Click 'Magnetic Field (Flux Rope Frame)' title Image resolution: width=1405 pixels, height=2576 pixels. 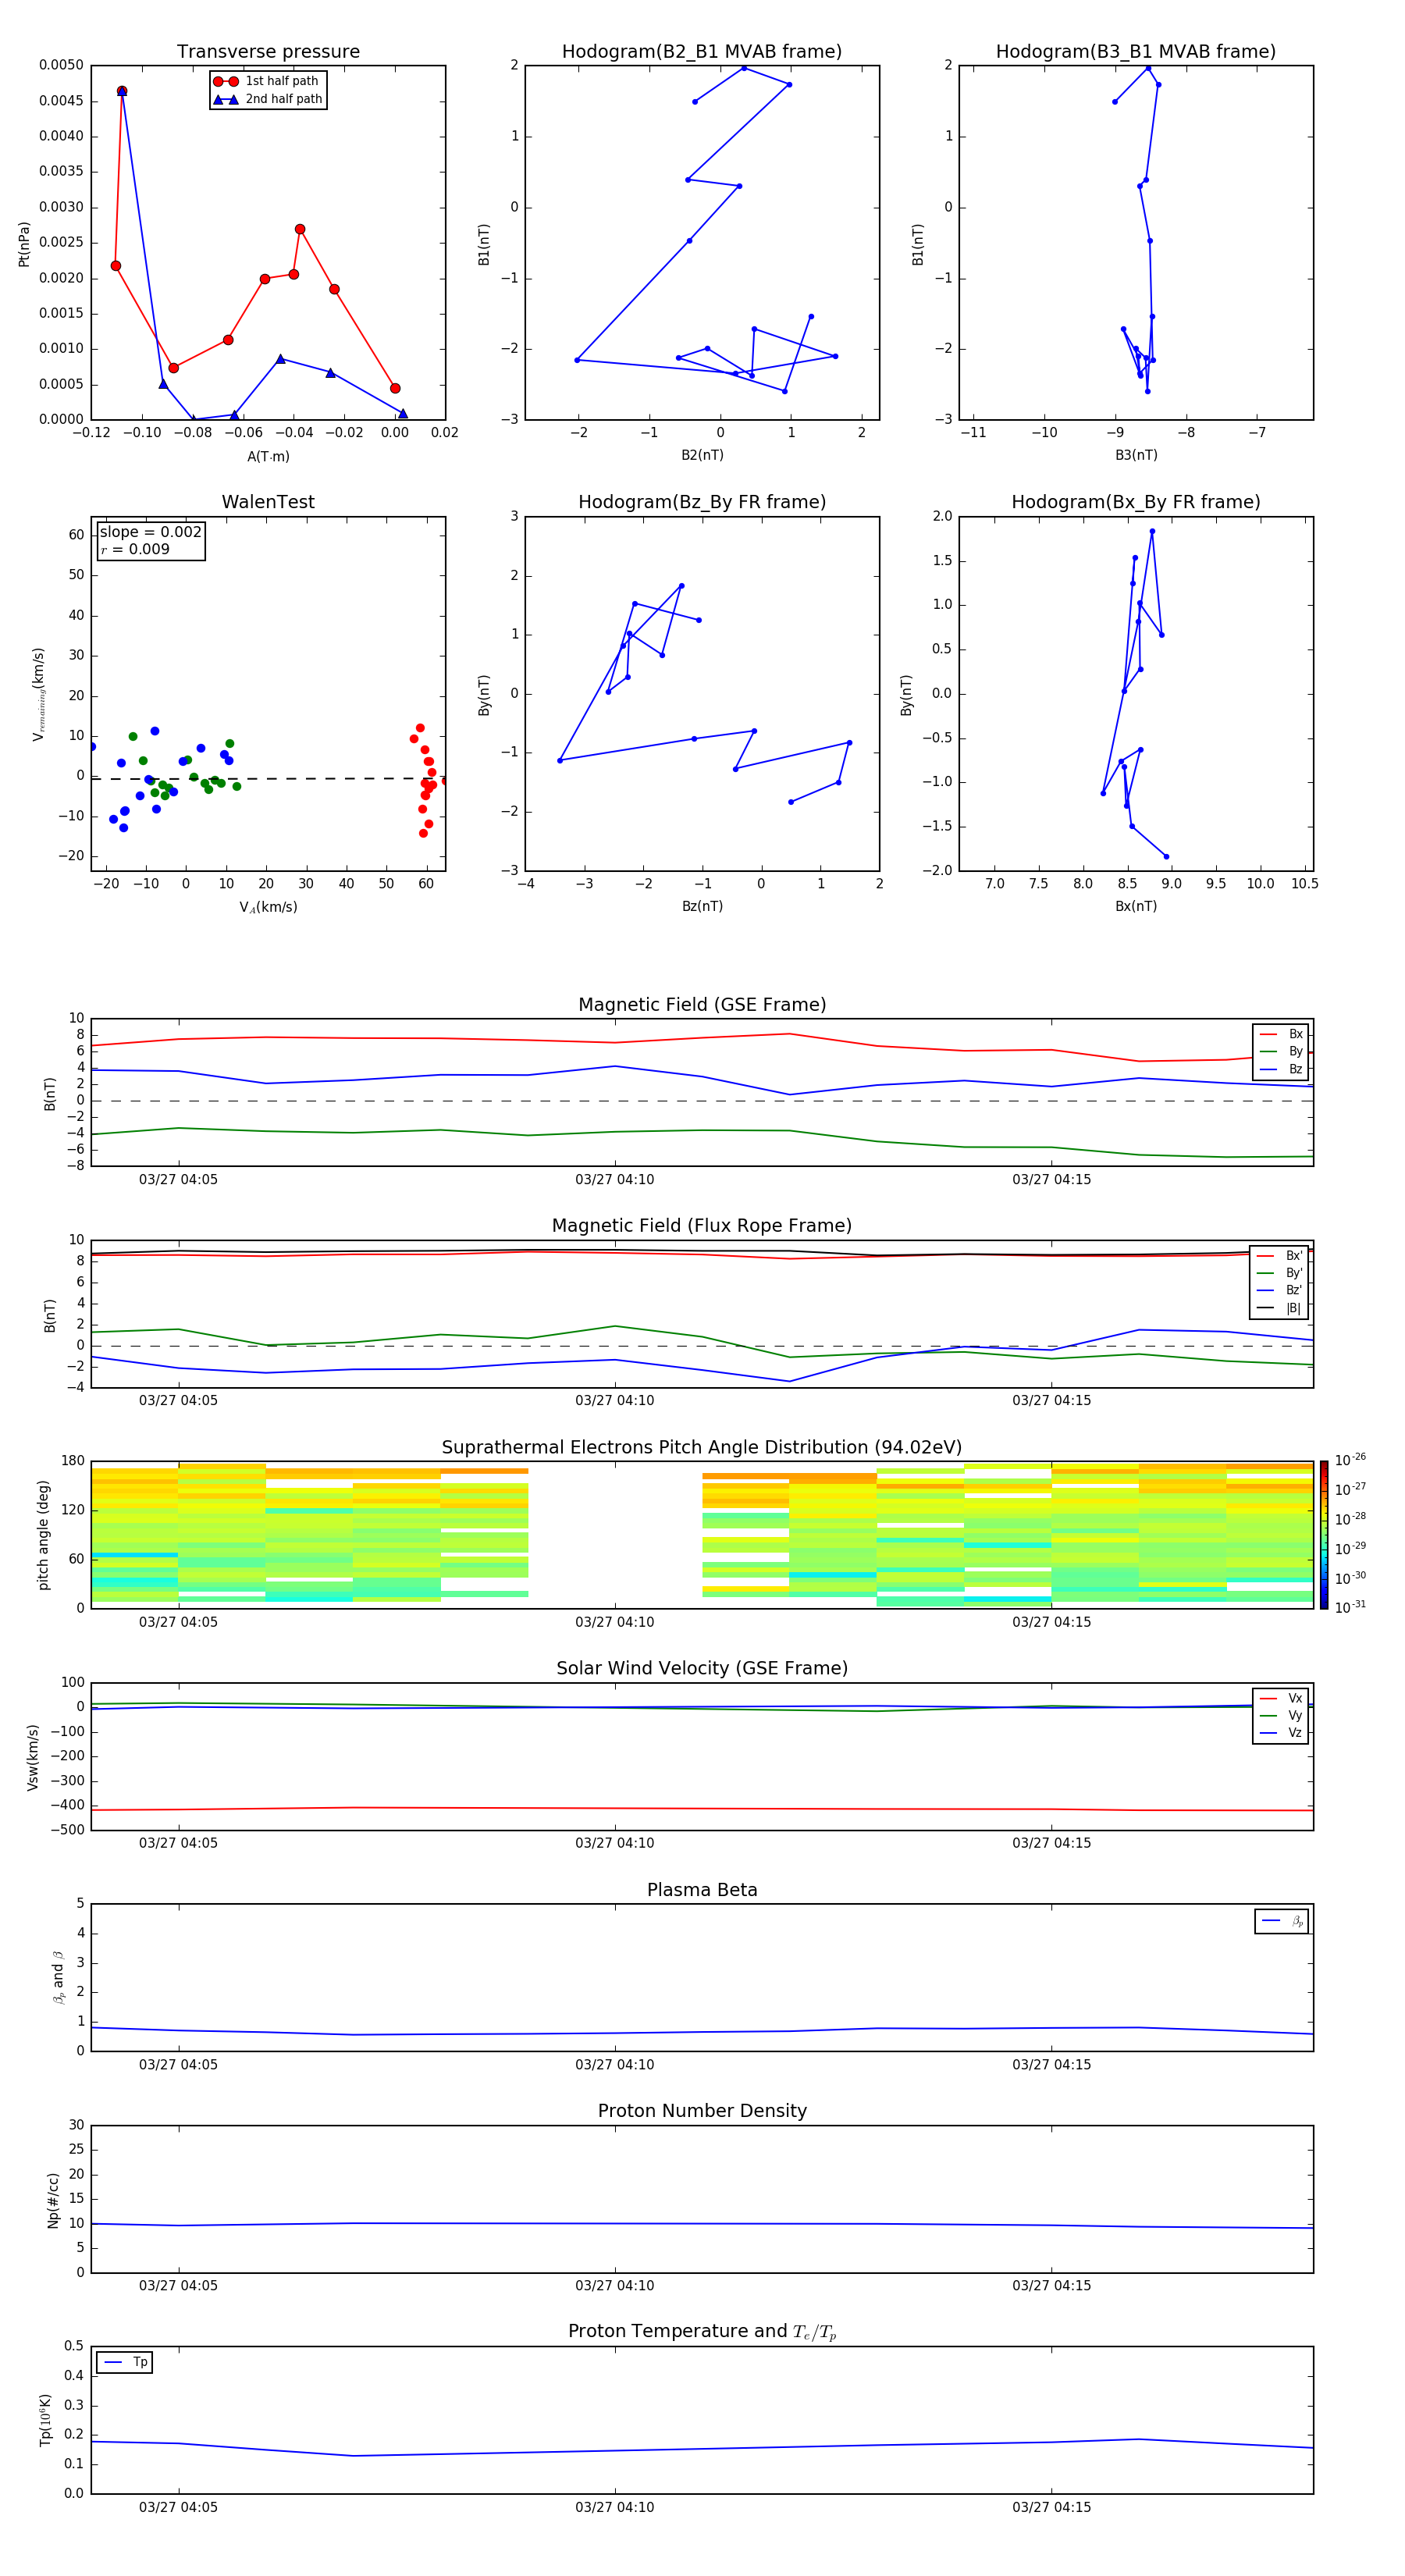[x=702, y=1226]
